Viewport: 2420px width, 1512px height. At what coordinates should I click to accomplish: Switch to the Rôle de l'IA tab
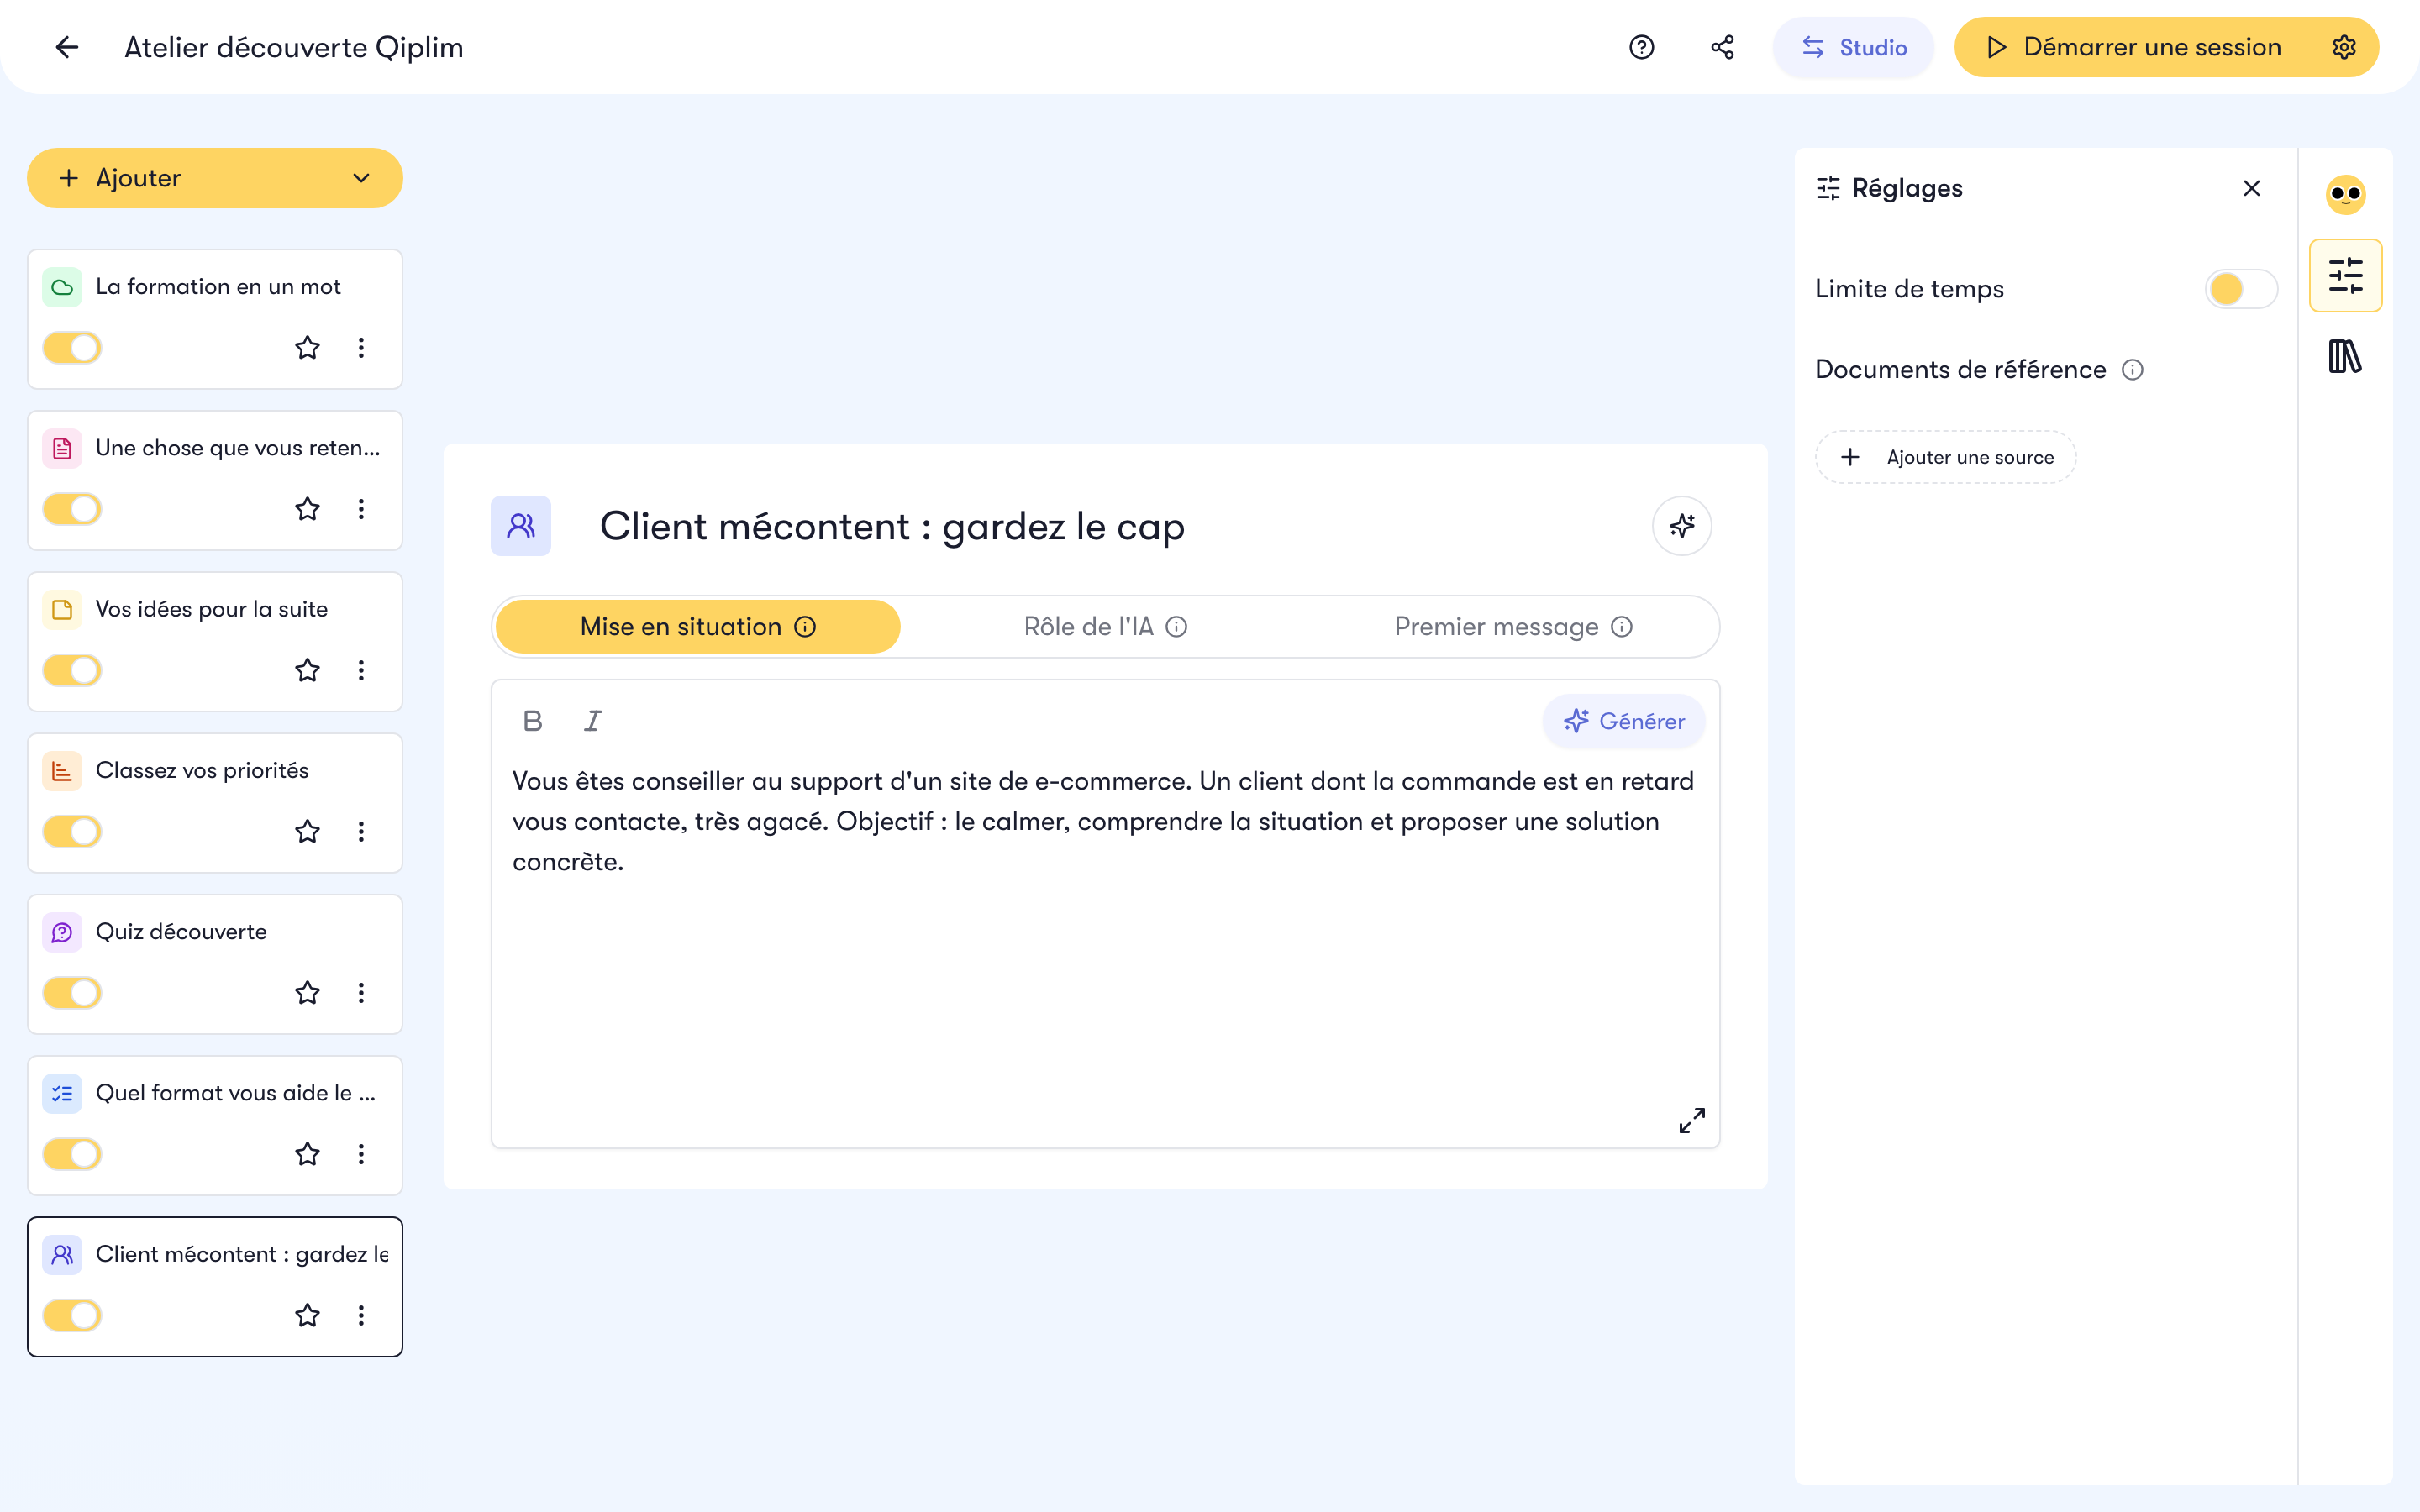click(1105, 627)
